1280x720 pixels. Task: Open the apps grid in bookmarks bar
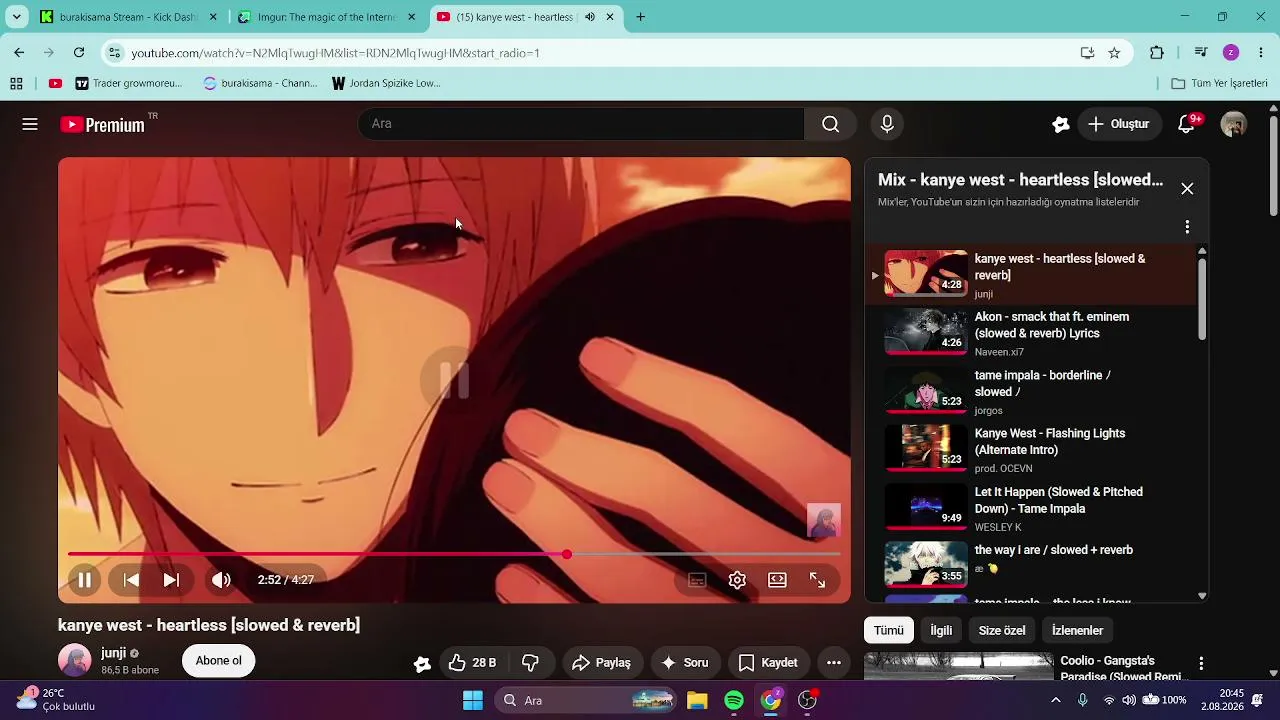[16, 83]
